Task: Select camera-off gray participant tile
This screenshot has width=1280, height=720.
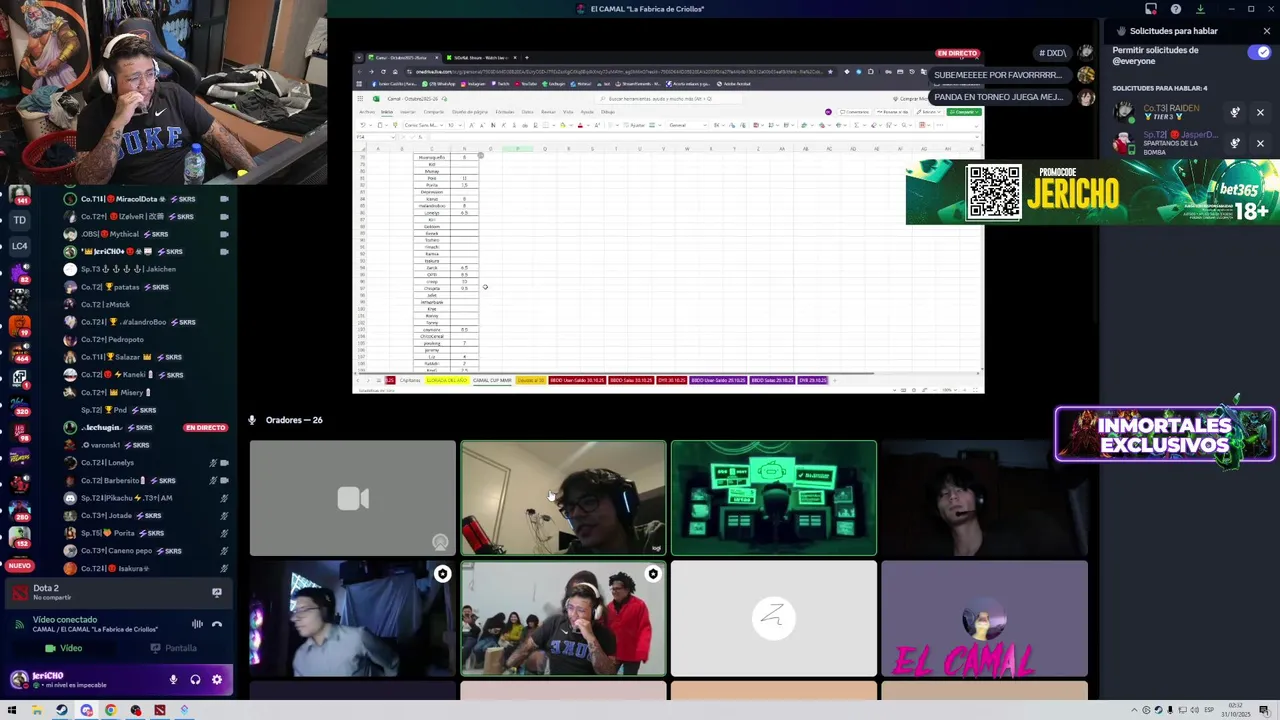Action: (352, 498)
